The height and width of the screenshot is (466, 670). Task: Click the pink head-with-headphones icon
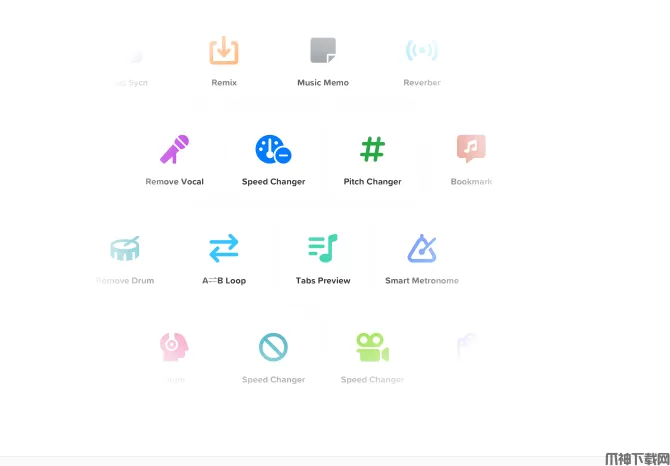(174, 347)
